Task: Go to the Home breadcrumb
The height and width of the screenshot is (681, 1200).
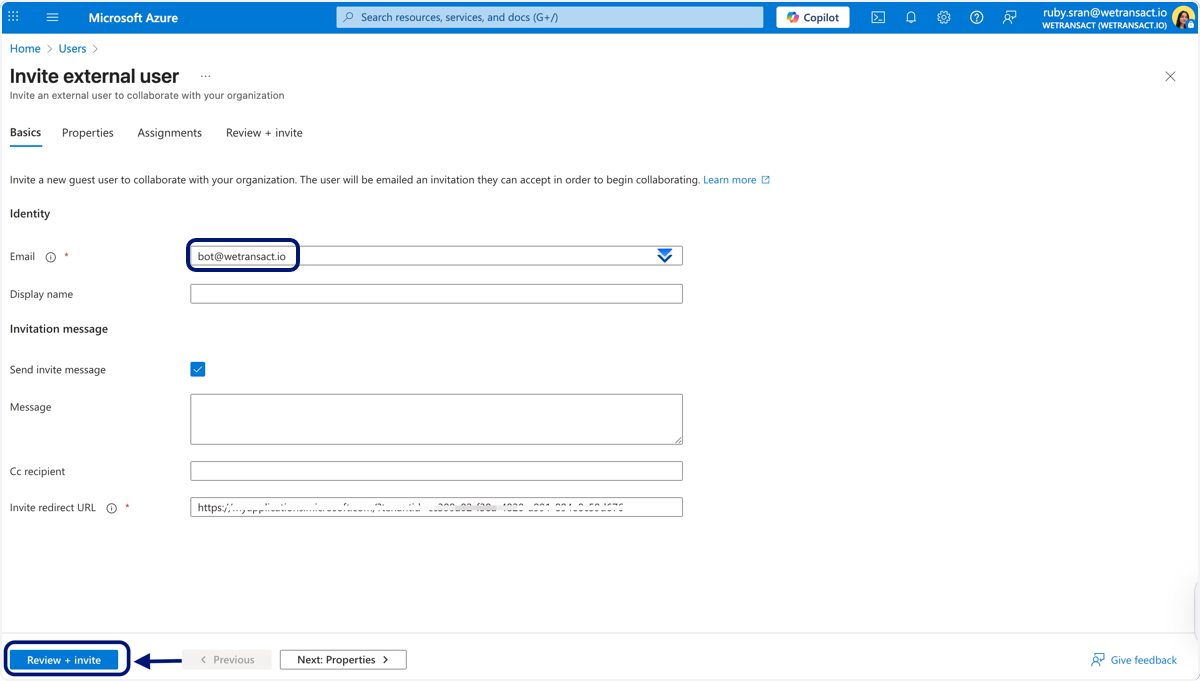Action: (x=25, y=48)
